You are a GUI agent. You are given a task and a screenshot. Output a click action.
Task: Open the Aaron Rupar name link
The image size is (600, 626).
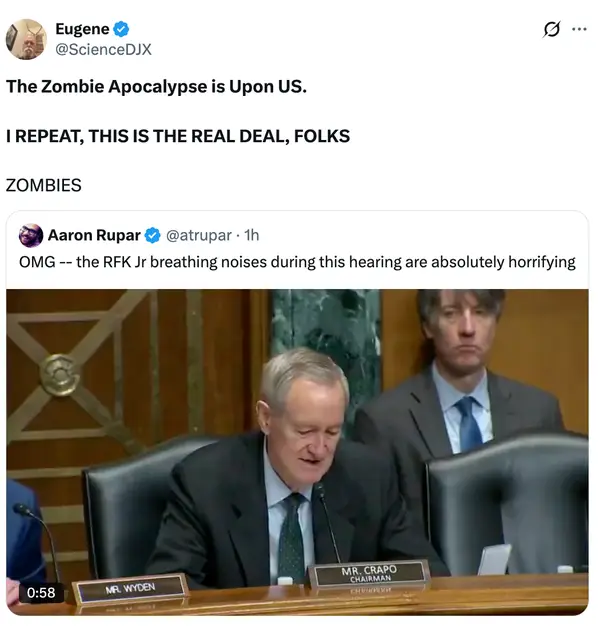(x=94, y=236)
